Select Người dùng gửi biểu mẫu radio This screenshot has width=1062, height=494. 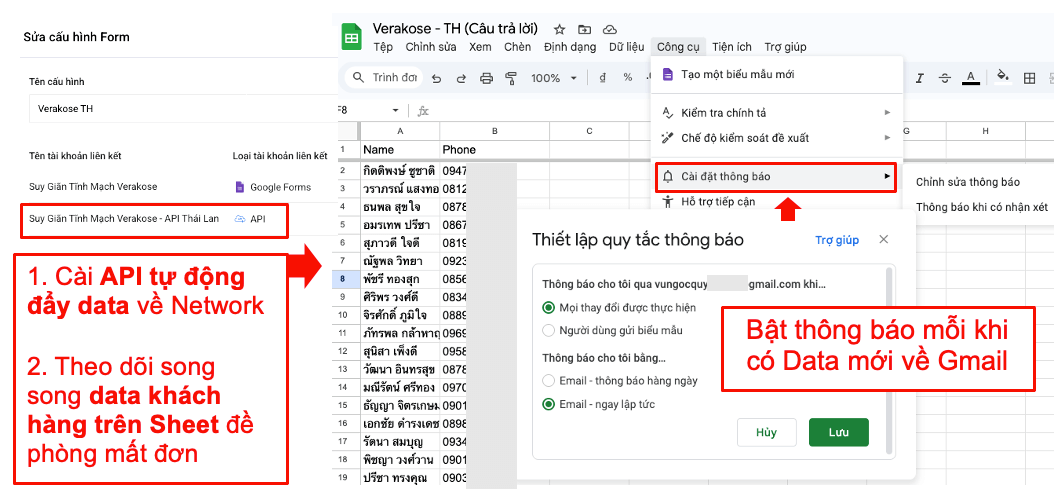[x=549, y=331]
